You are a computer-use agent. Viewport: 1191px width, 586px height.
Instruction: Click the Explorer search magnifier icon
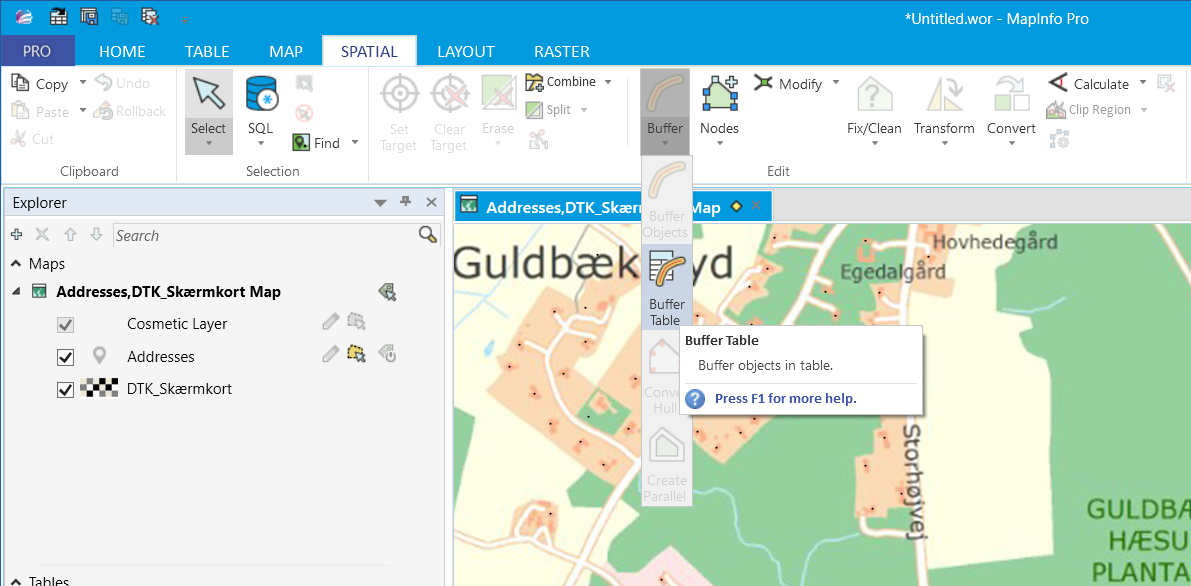[x=428, y=234]
